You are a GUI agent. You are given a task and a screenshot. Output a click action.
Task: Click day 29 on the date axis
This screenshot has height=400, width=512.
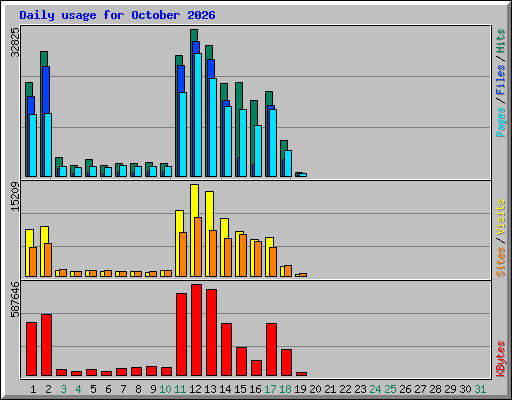pos(450,389)
